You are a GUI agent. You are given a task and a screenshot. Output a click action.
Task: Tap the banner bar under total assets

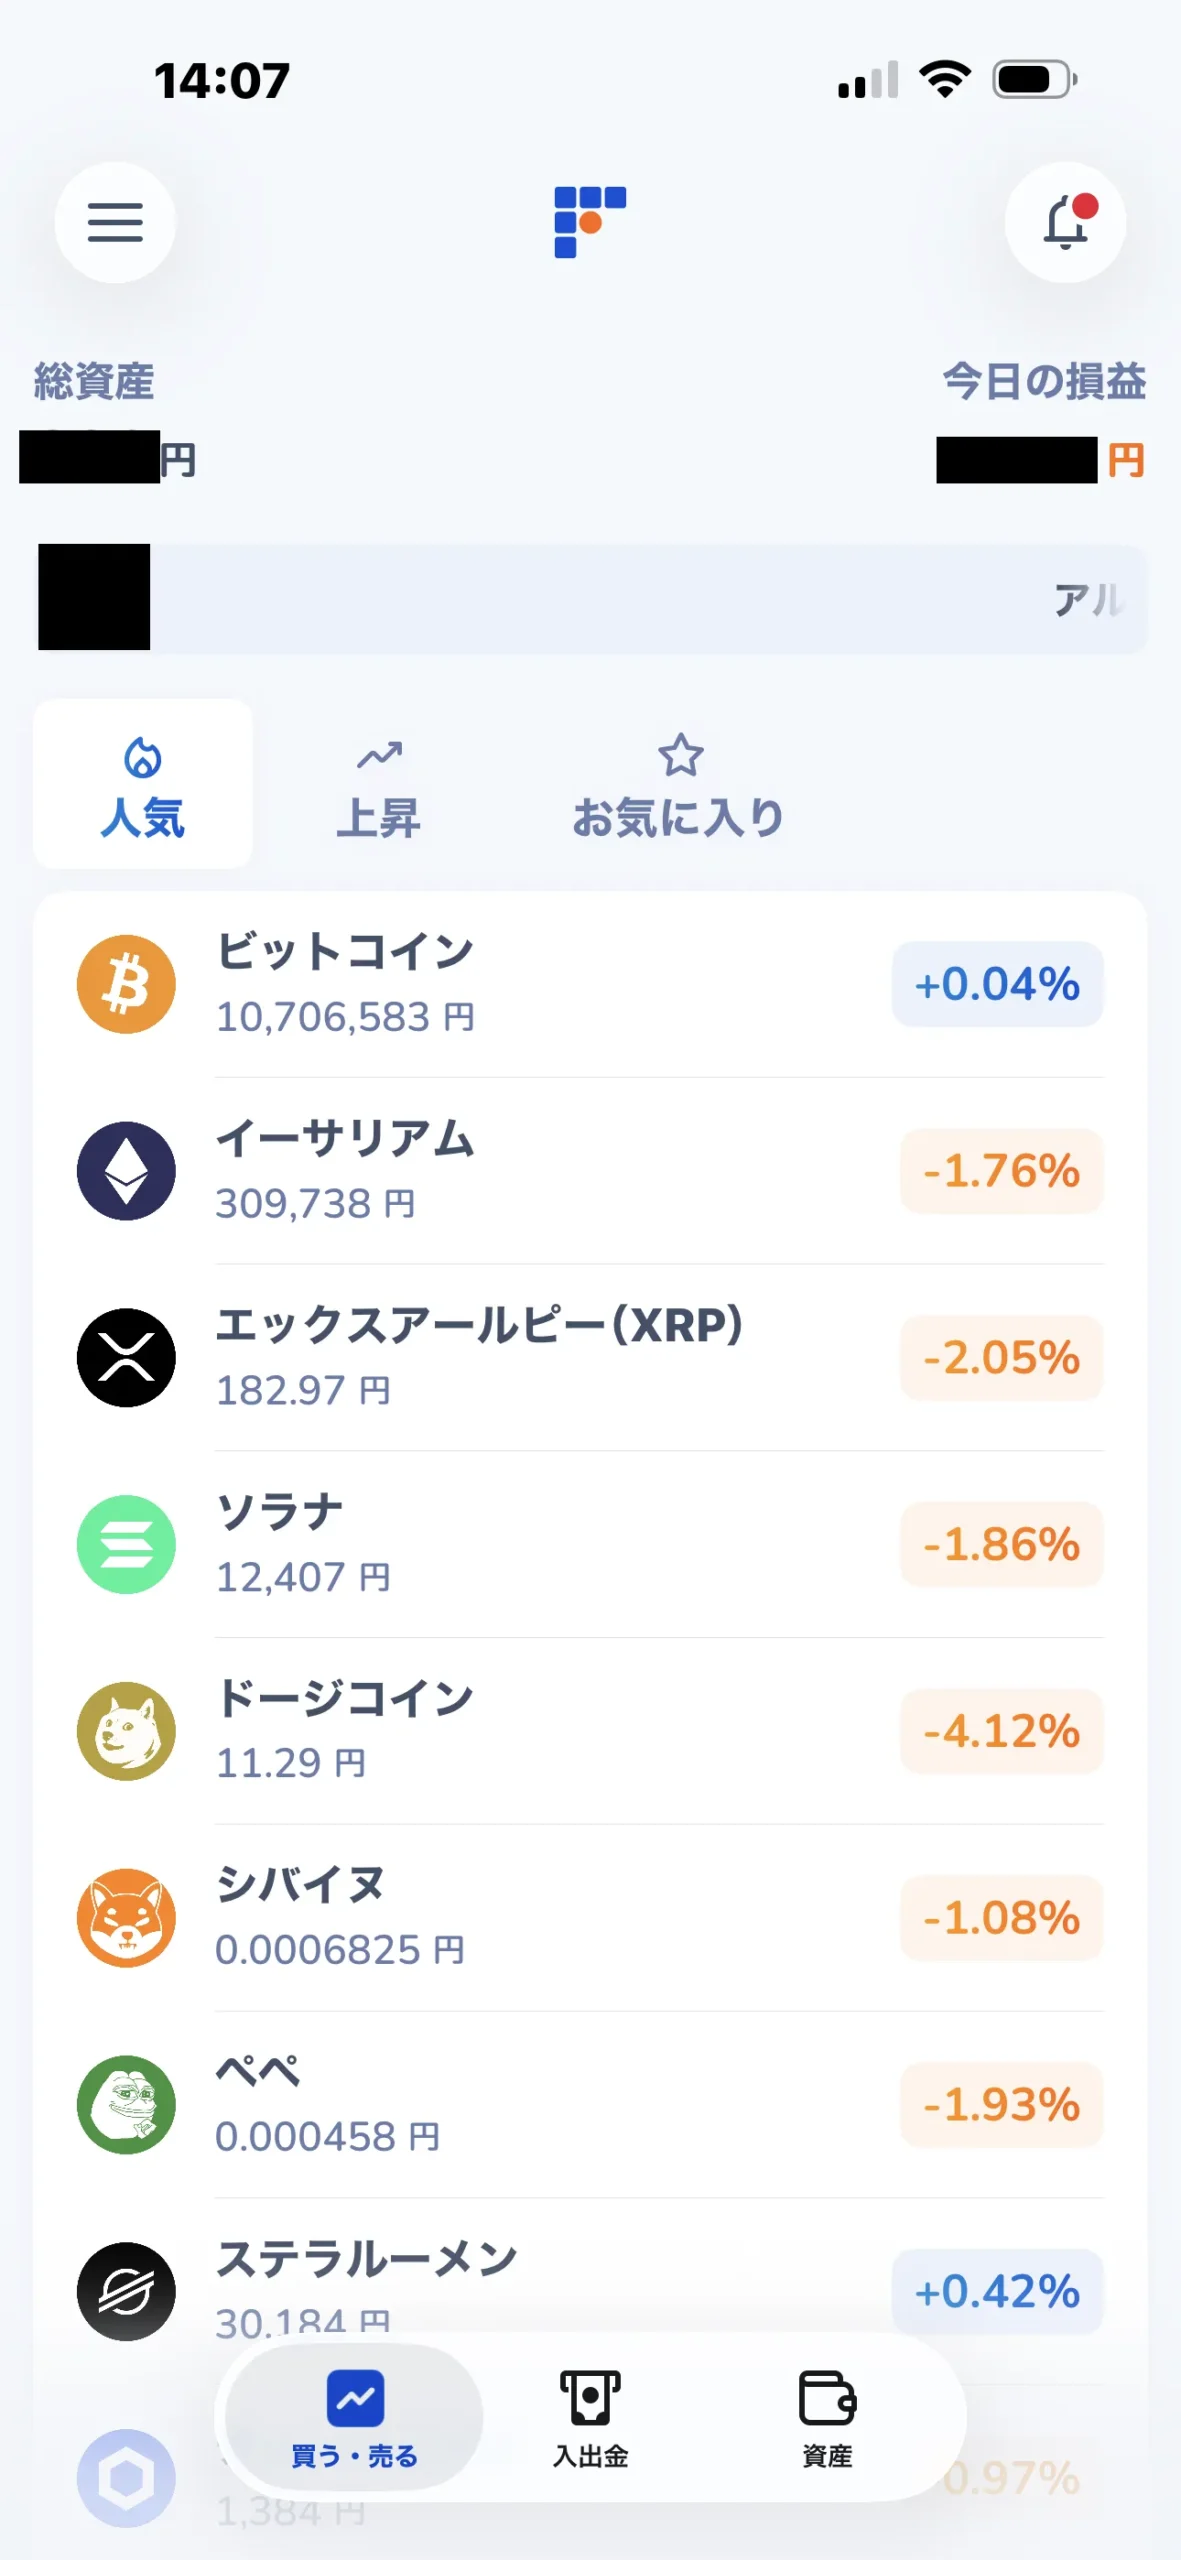[591, 599]
